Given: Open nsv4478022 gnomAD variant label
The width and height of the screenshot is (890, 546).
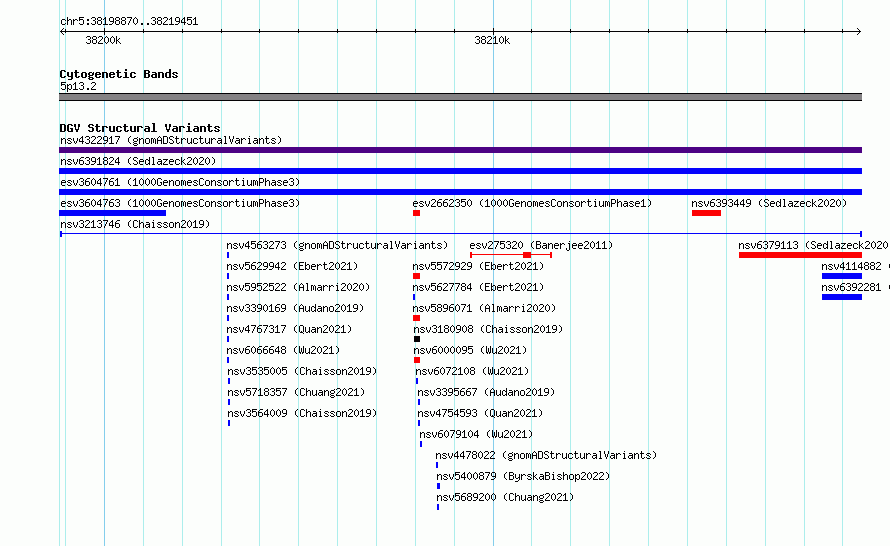Looking at the screenshot, I should (546, 455).
